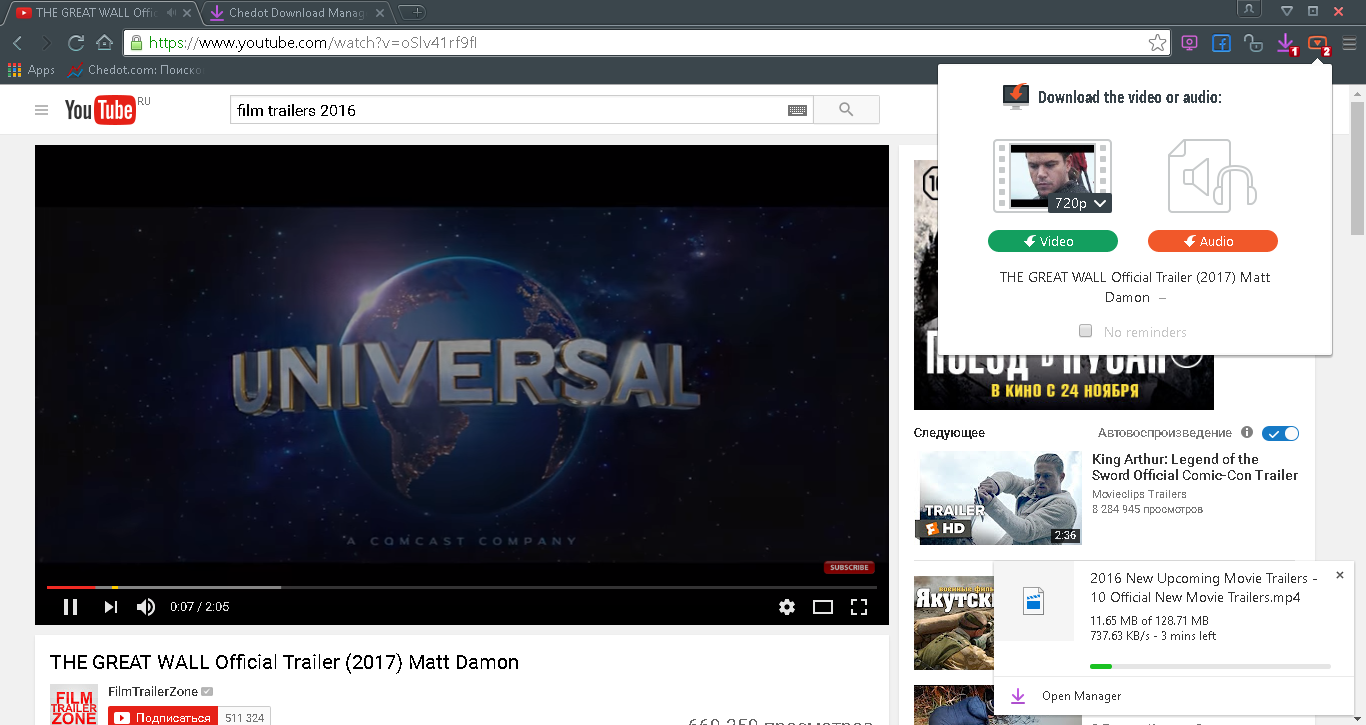Click the Matt Damon video preview thumbnail
This screenshot has height=725, width=1366.
1052,176
